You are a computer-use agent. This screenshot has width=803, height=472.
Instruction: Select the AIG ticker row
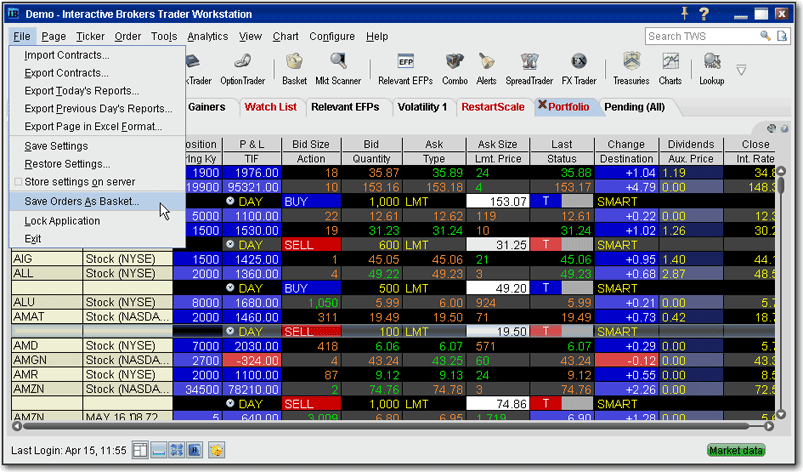point(46,259)
